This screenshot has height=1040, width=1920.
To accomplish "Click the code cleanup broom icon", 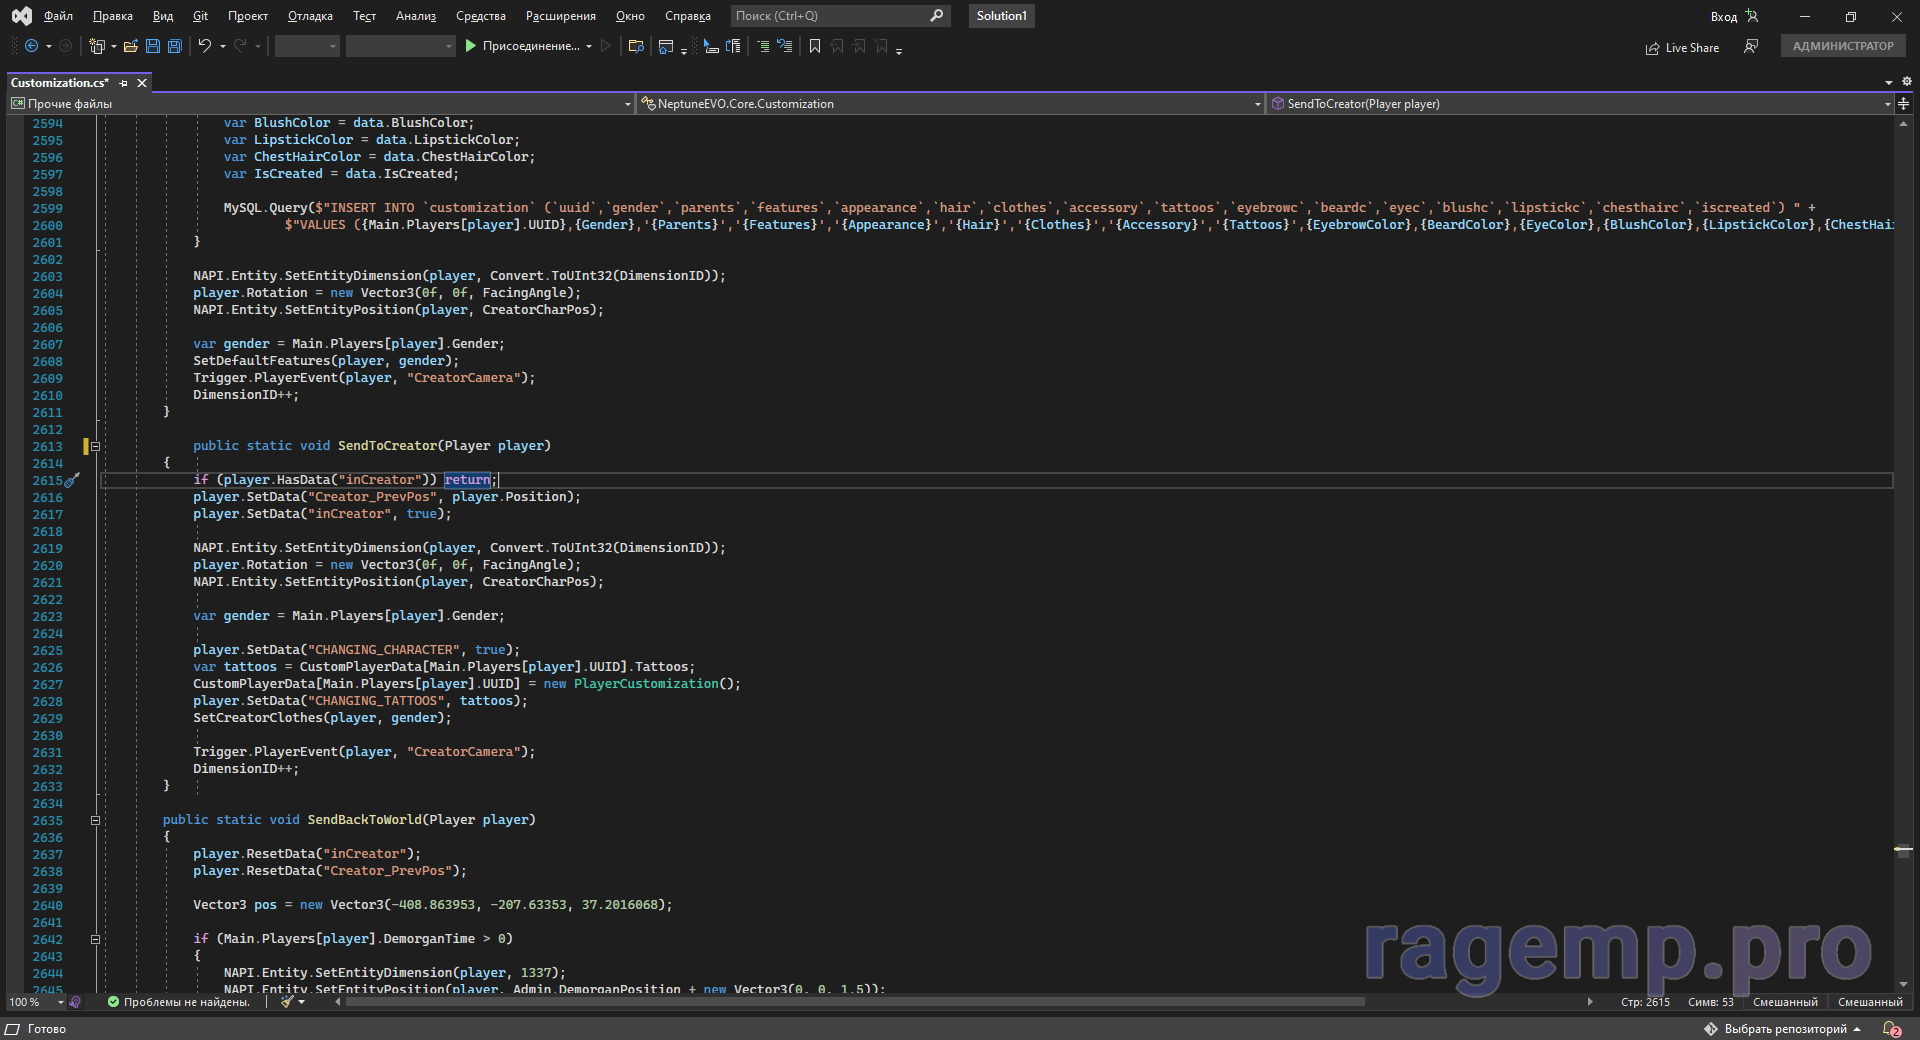I will 287,1001.
